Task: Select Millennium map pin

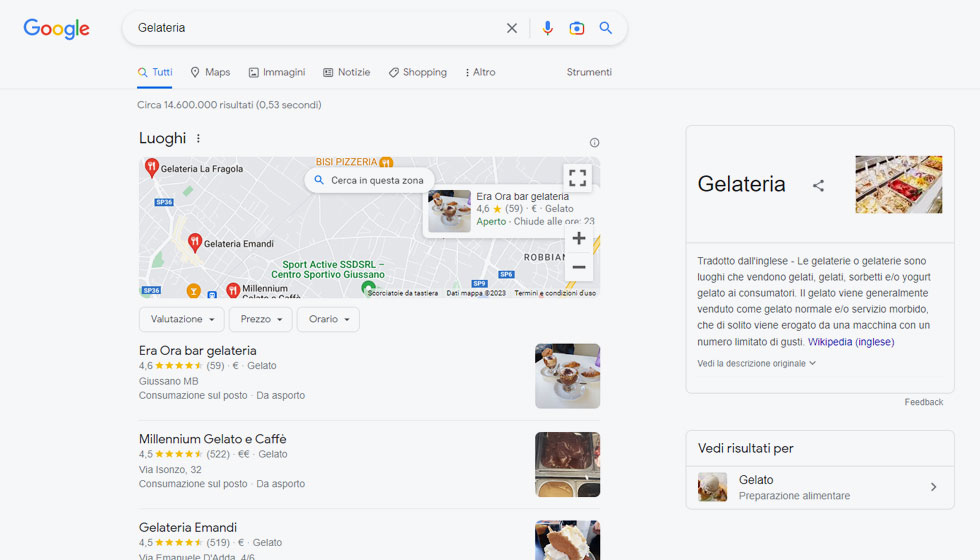Action: point(233,290)
